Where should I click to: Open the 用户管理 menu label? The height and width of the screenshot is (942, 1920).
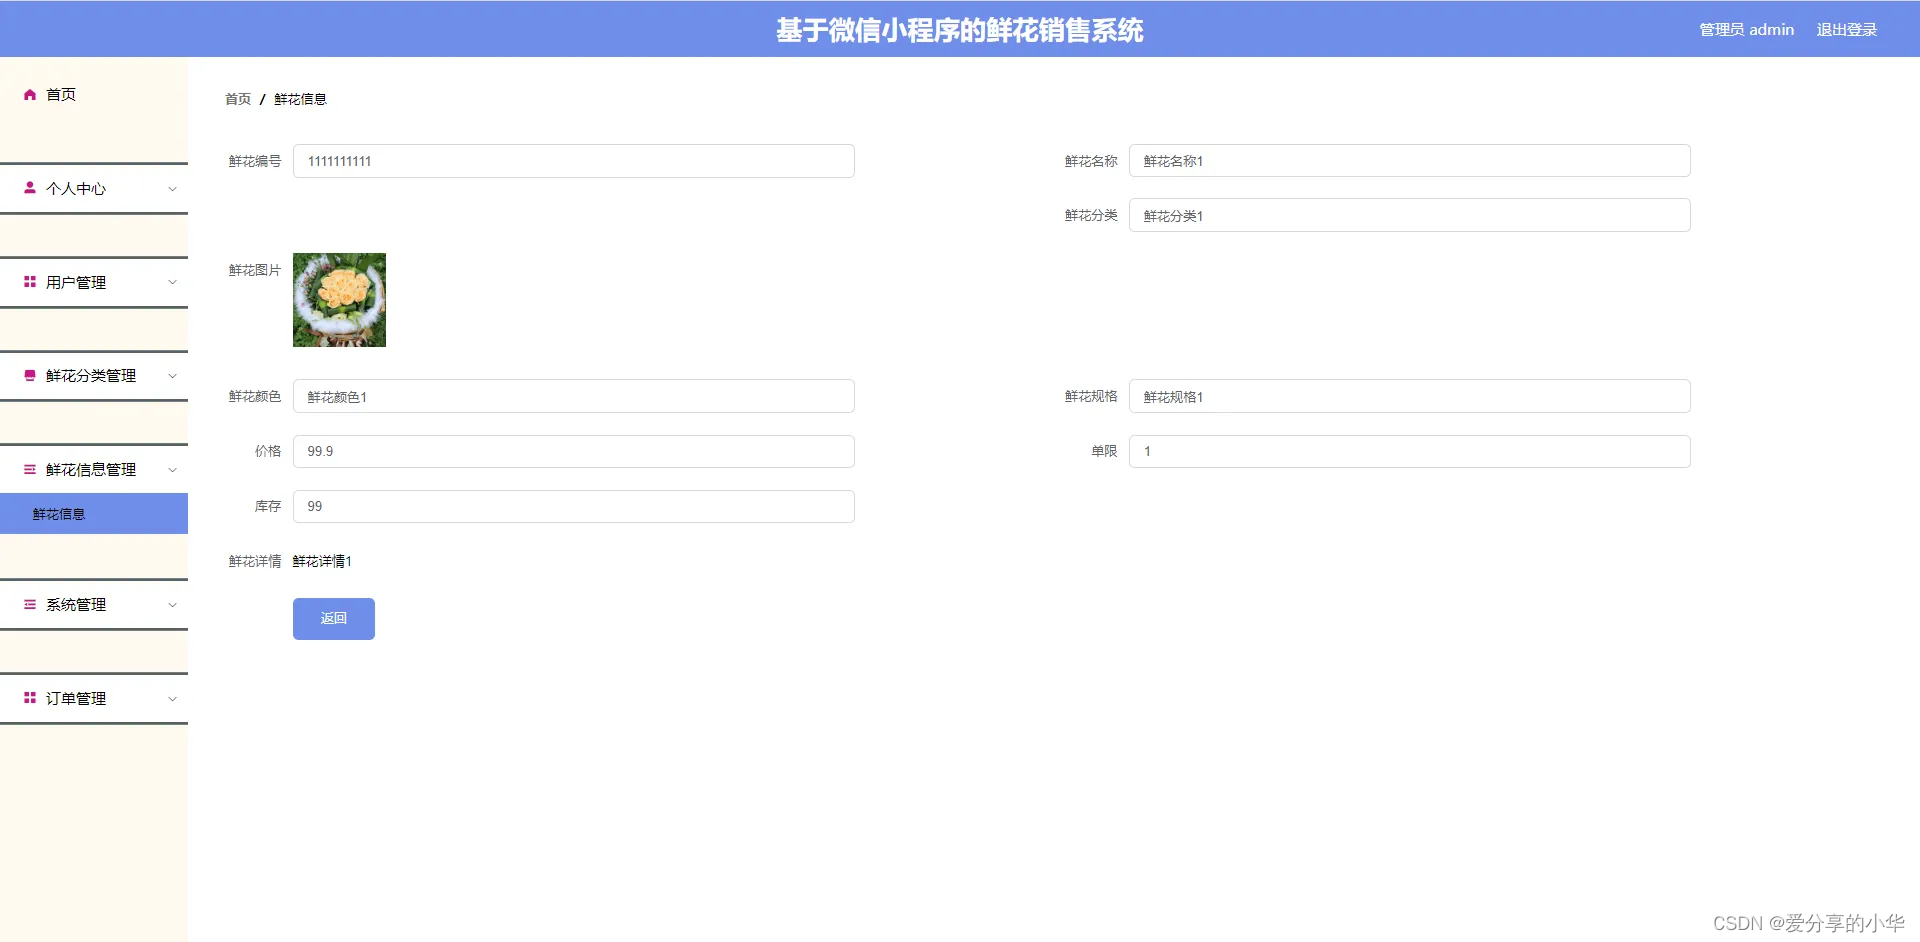[76, 282]
